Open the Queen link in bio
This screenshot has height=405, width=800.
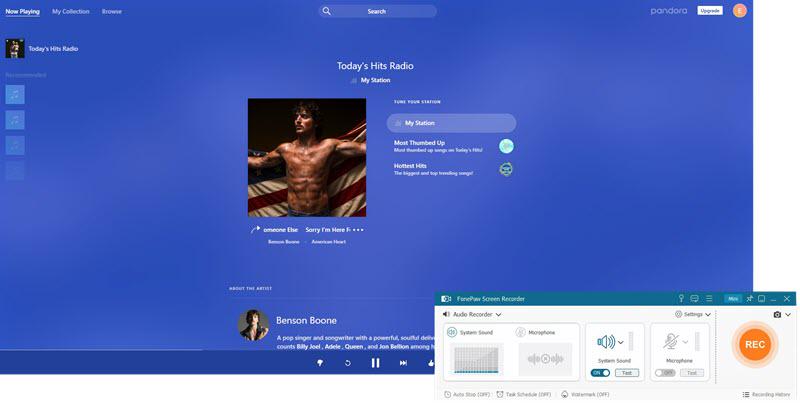[354, 347]
